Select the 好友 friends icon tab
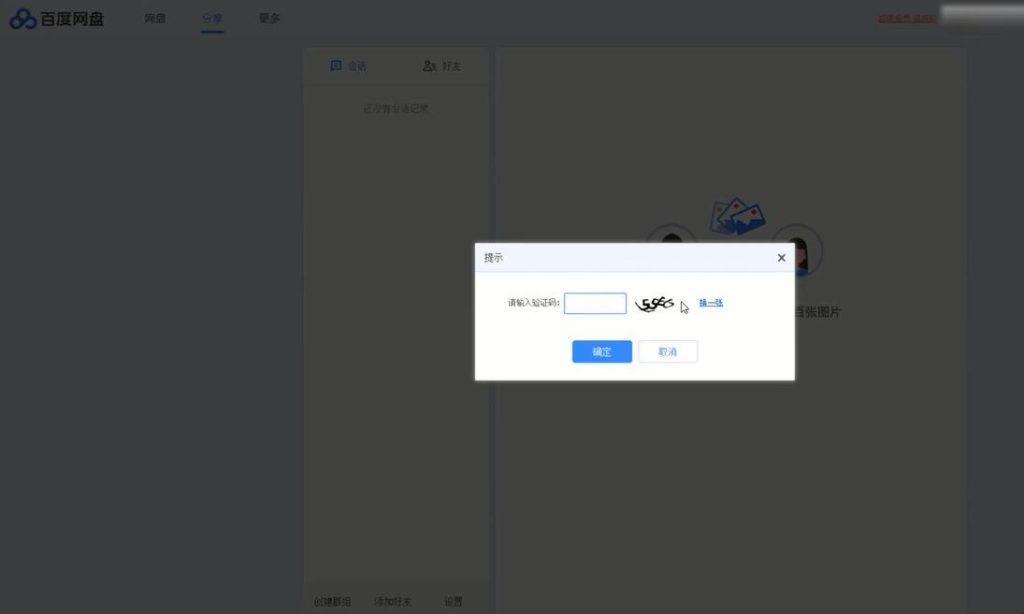The height and width of the screenshot is (614, 1024). point(429,66)
